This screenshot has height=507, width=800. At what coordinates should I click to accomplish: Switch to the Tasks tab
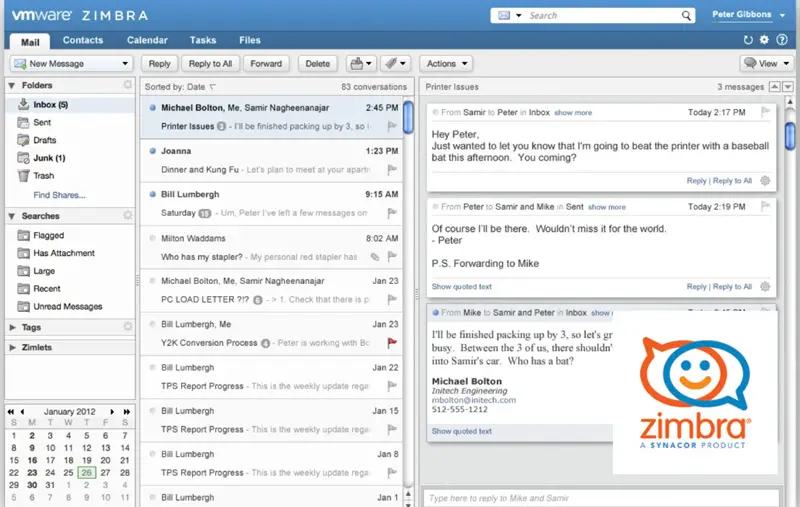[203, 40]
